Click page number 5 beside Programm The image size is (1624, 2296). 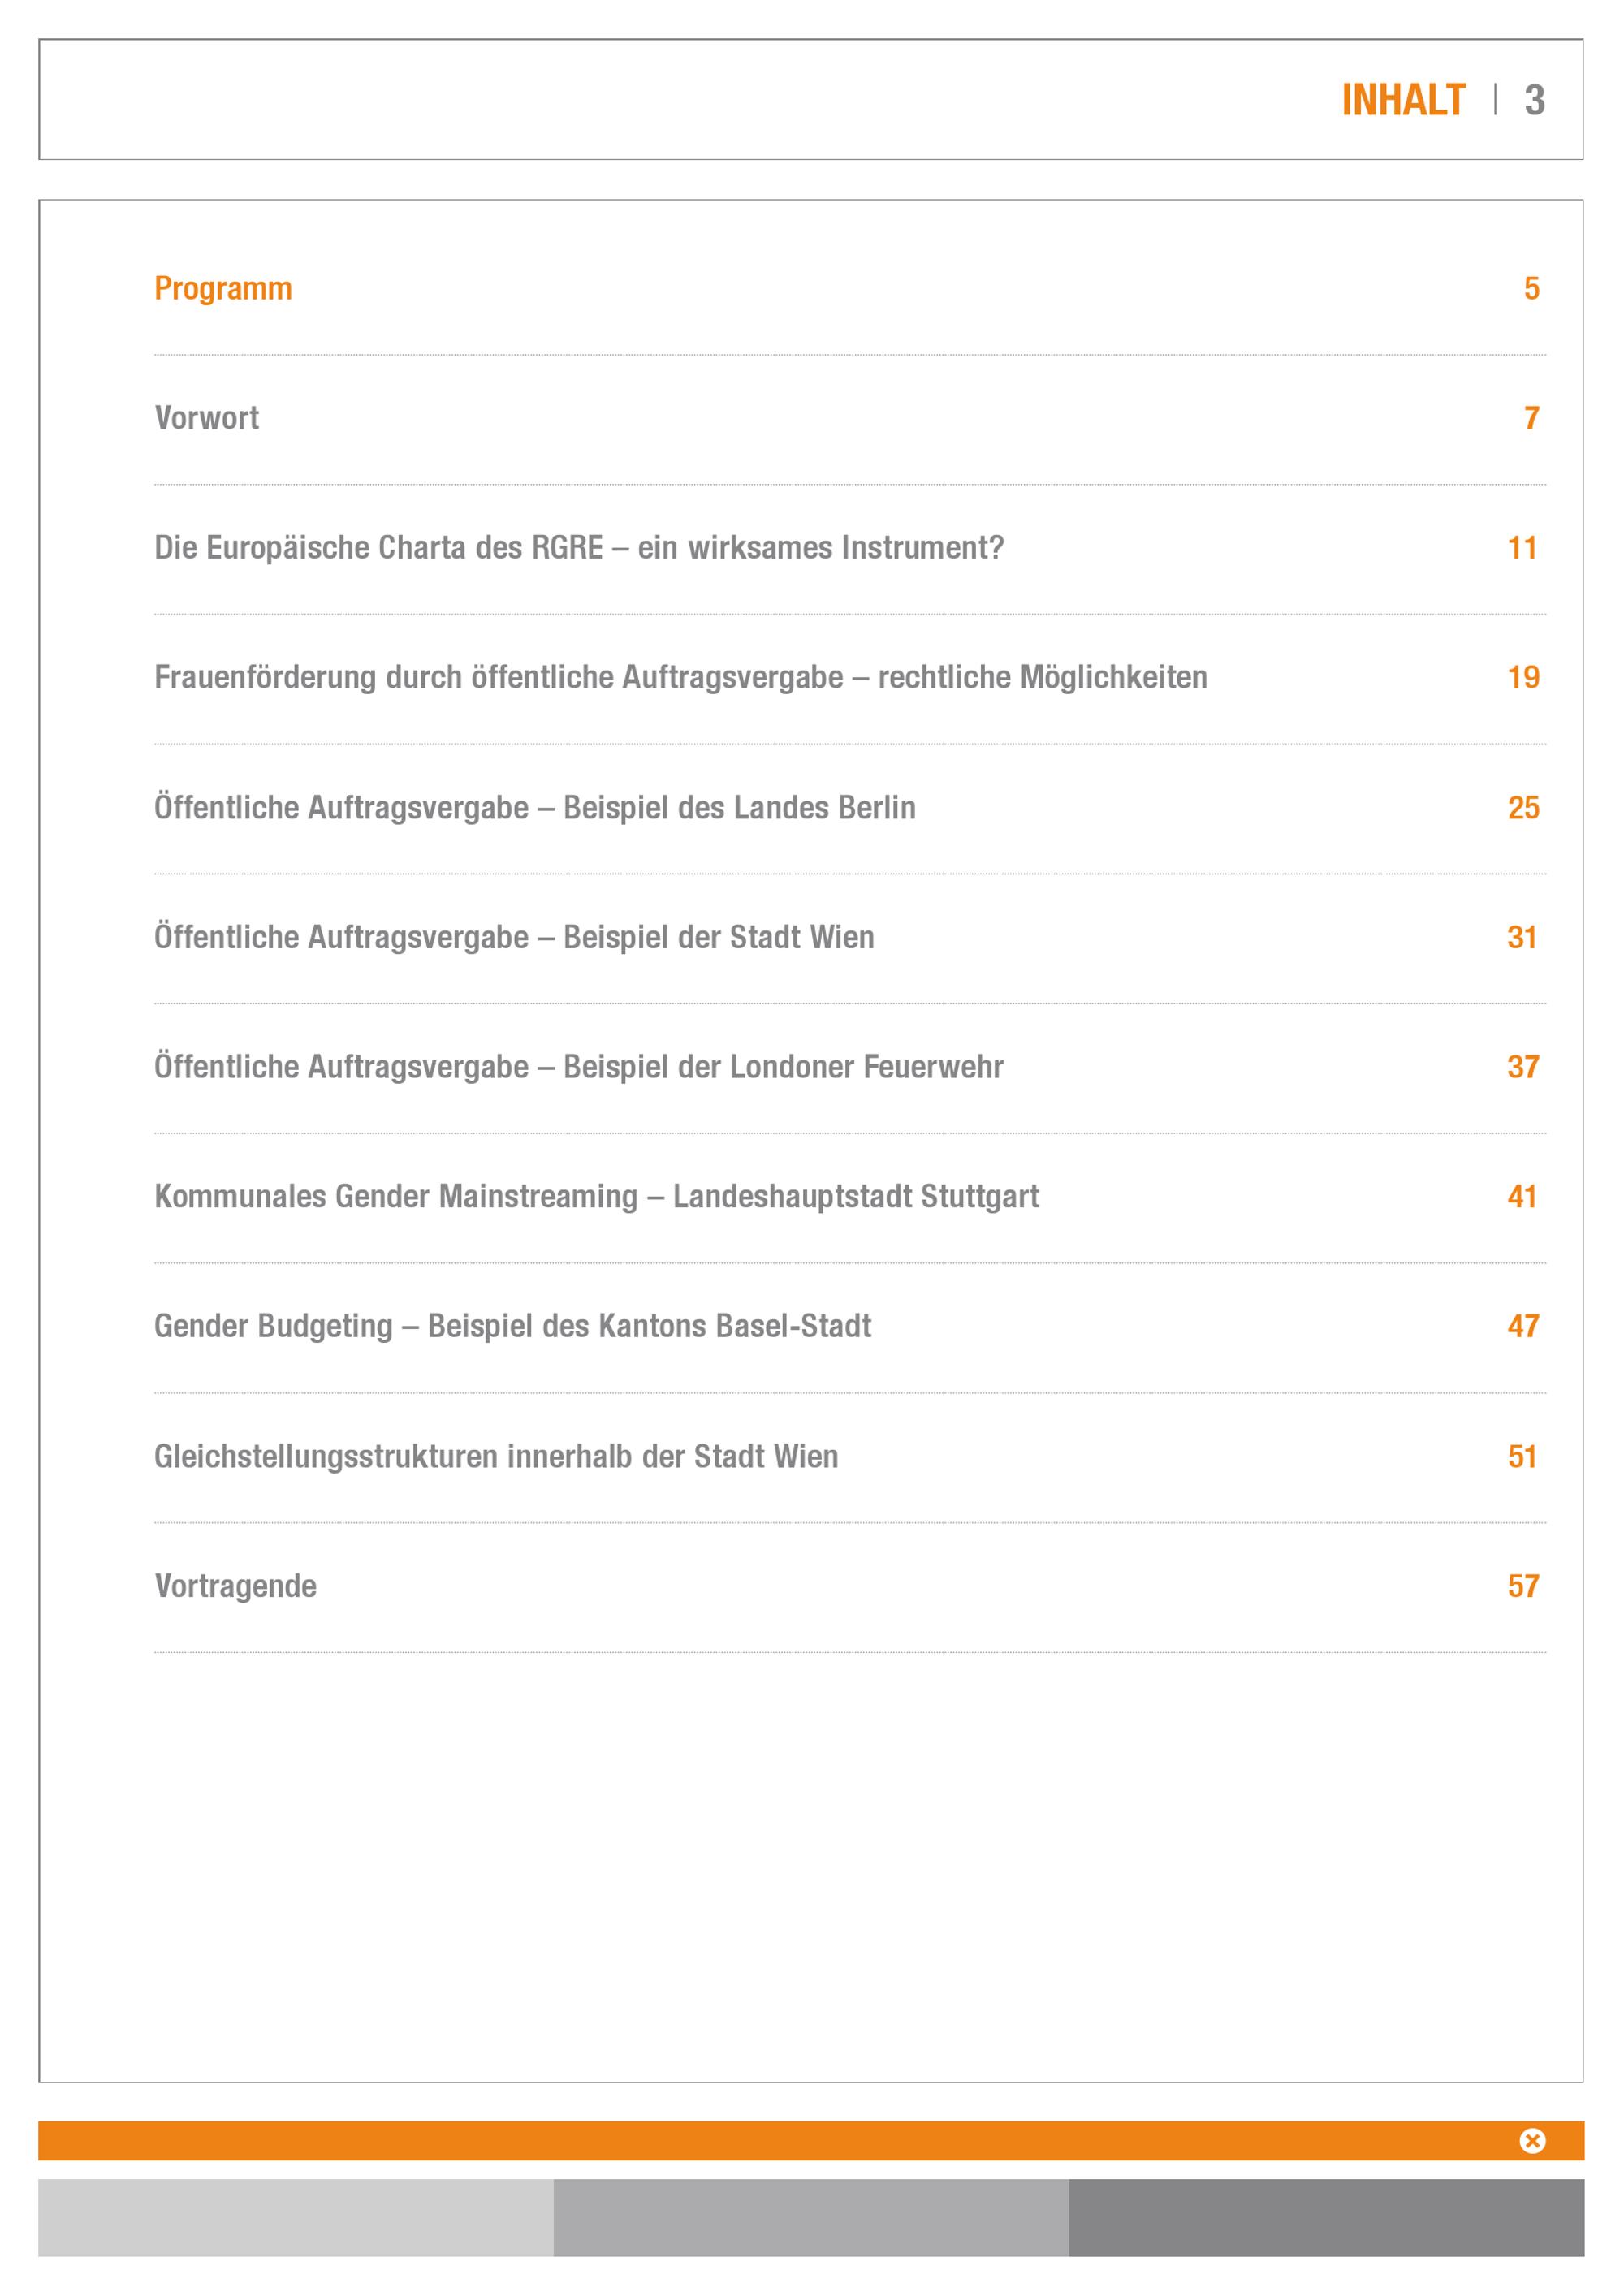[x=1531, y=289]
